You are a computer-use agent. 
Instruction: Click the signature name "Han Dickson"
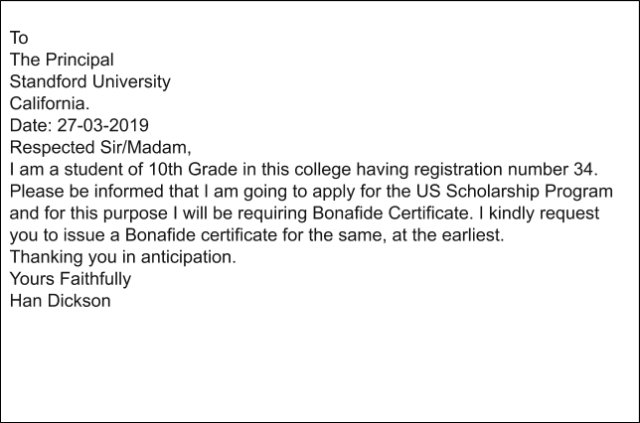[x=60, y=300]
